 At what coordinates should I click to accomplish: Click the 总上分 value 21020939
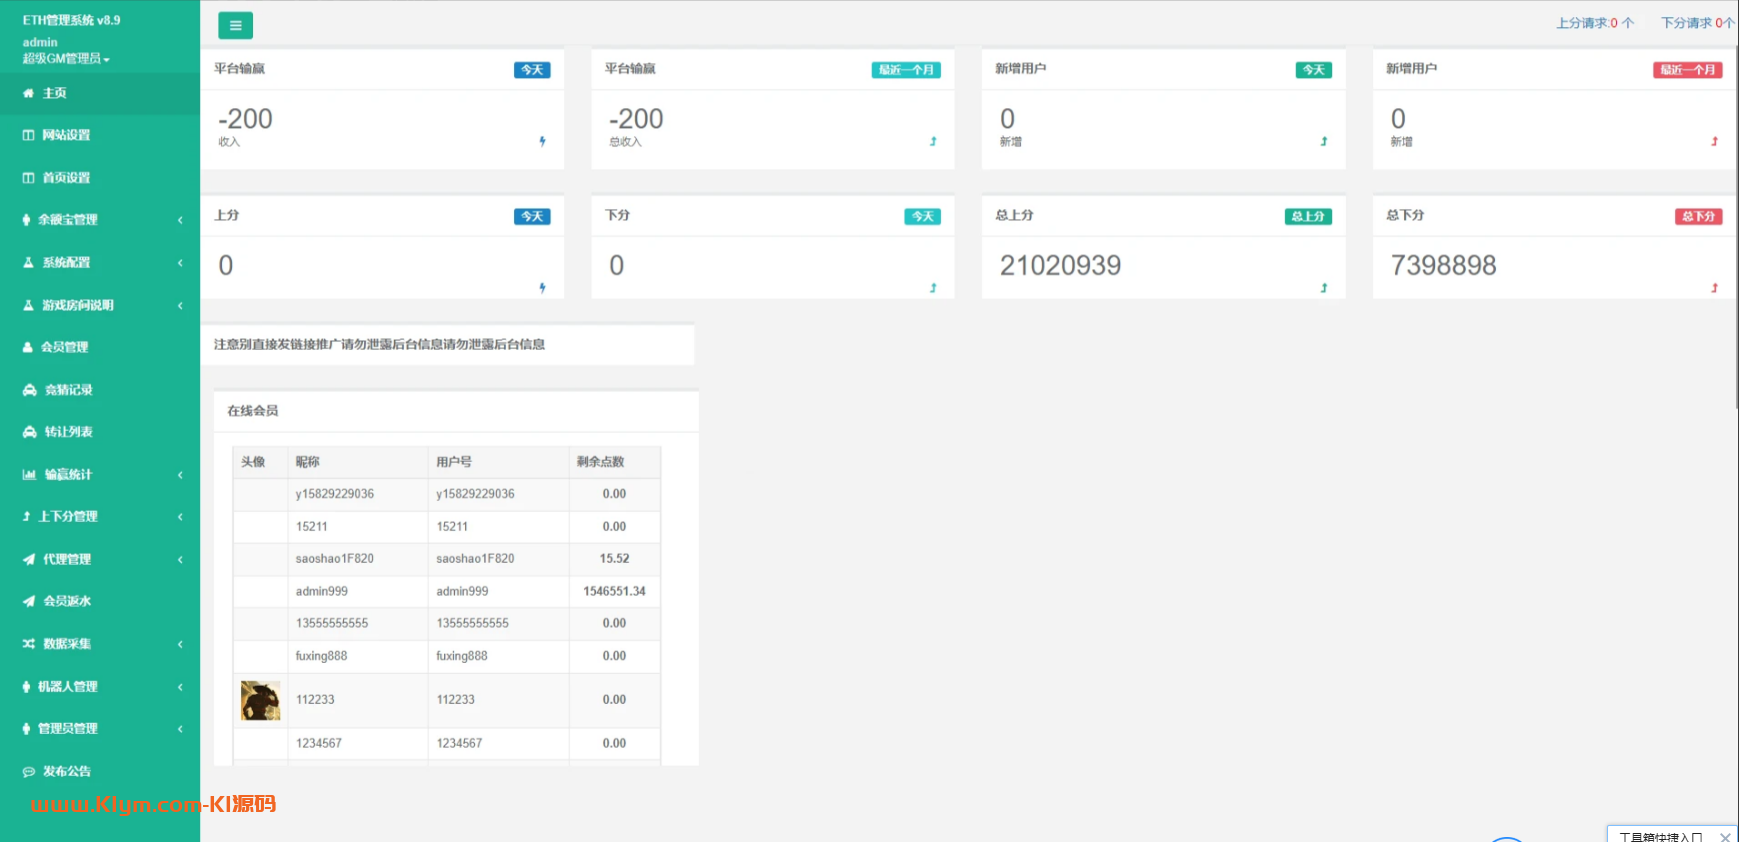click(x=1060, y=265)
